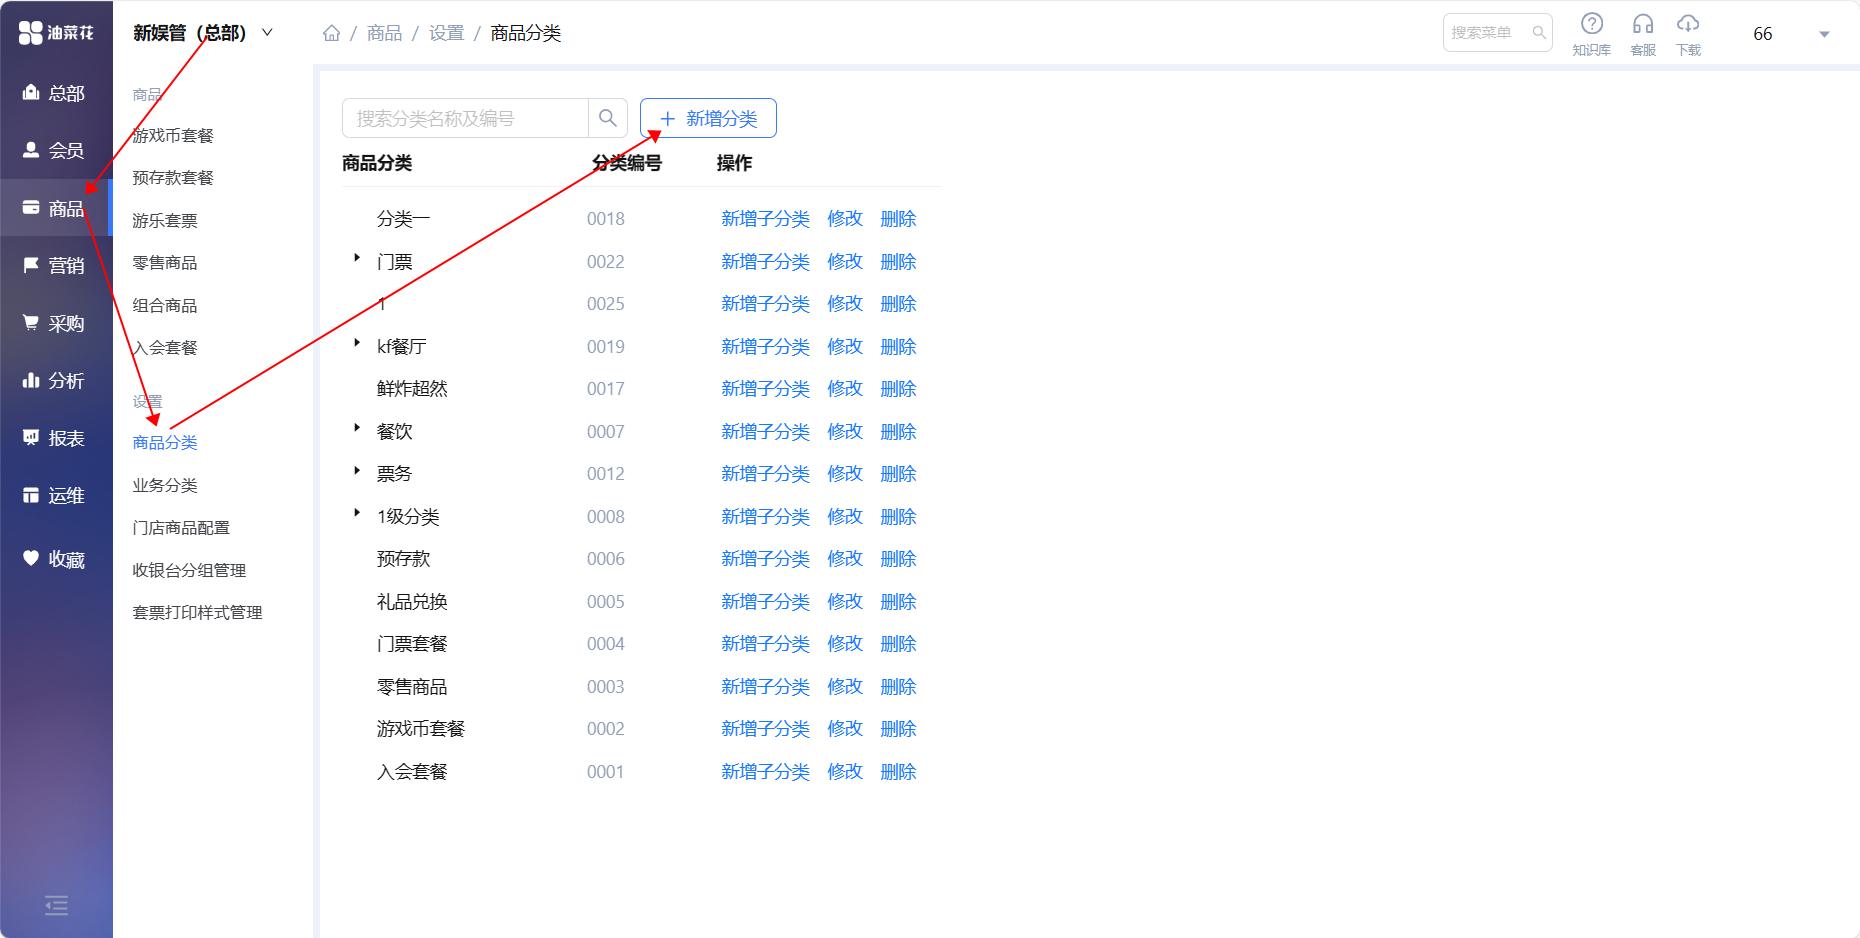Focus the 搜索菜单 search box
Image resolution: width=1860 pixels, height=938 pixels.
[1497, 33]
